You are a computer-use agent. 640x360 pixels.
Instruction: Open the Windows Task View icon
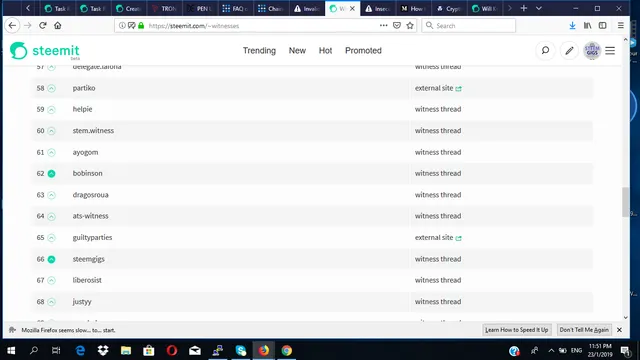56,351
